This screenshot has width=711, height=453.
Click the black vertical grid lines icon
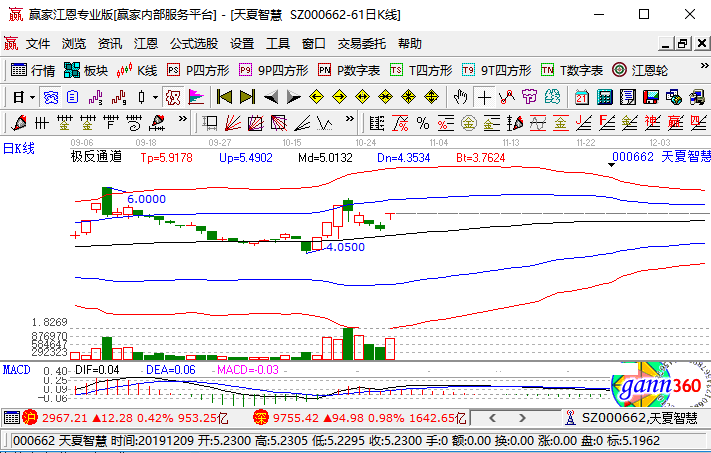coord(42,123)
